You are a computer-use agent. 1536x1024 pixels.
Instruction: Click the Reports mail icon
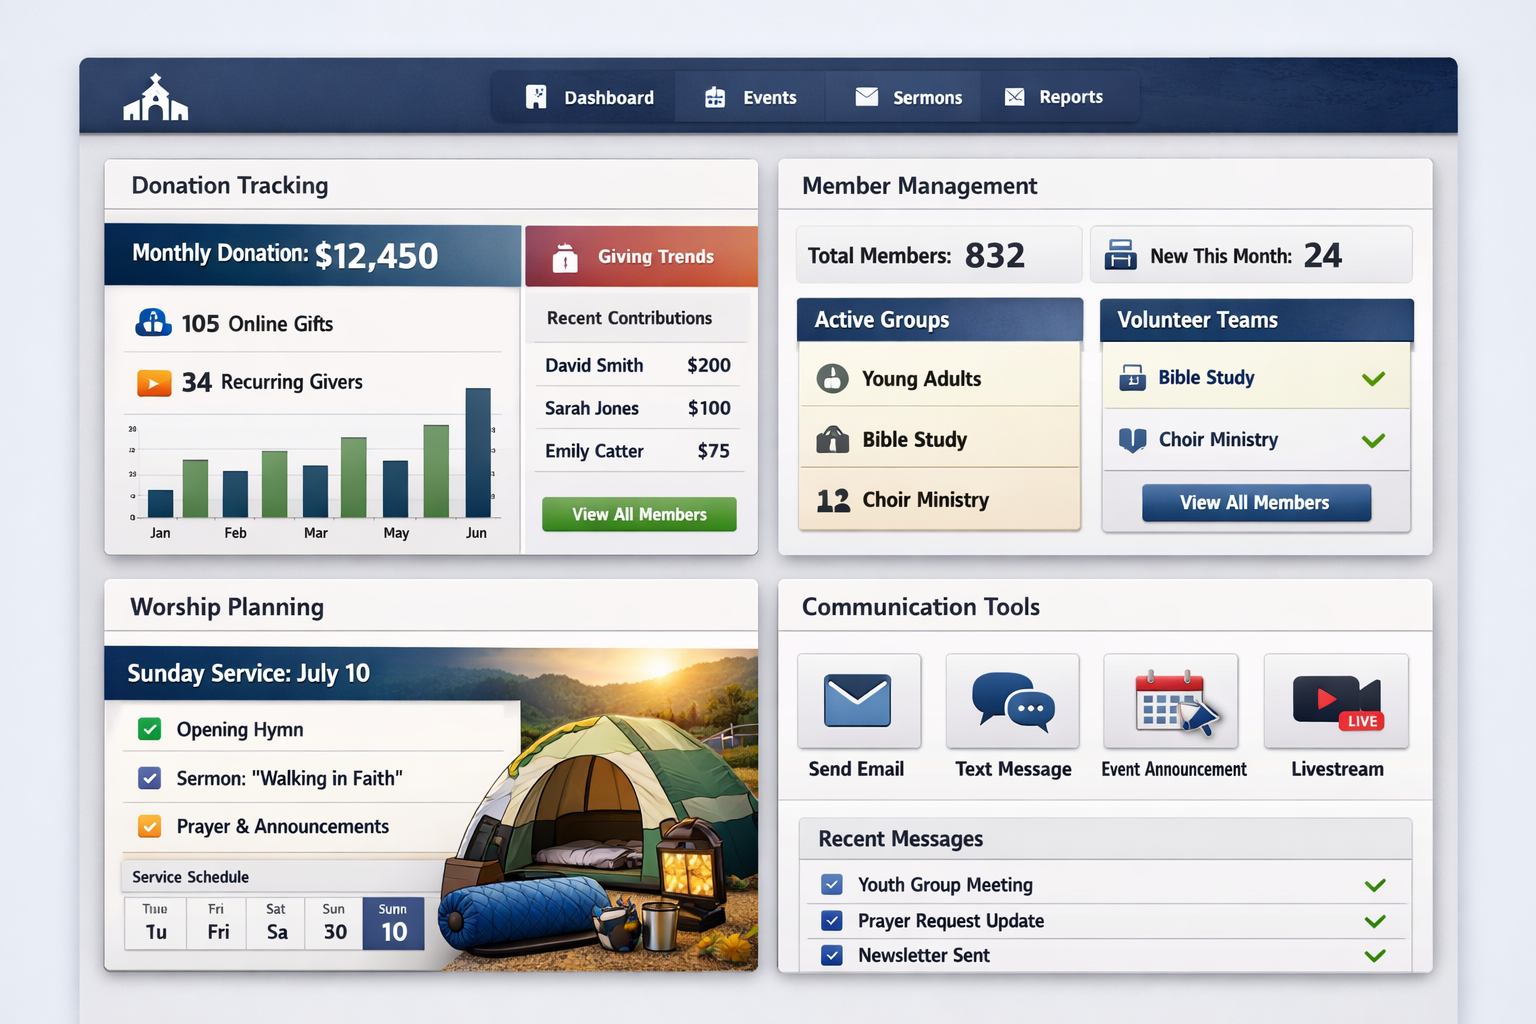[1014, 96]
